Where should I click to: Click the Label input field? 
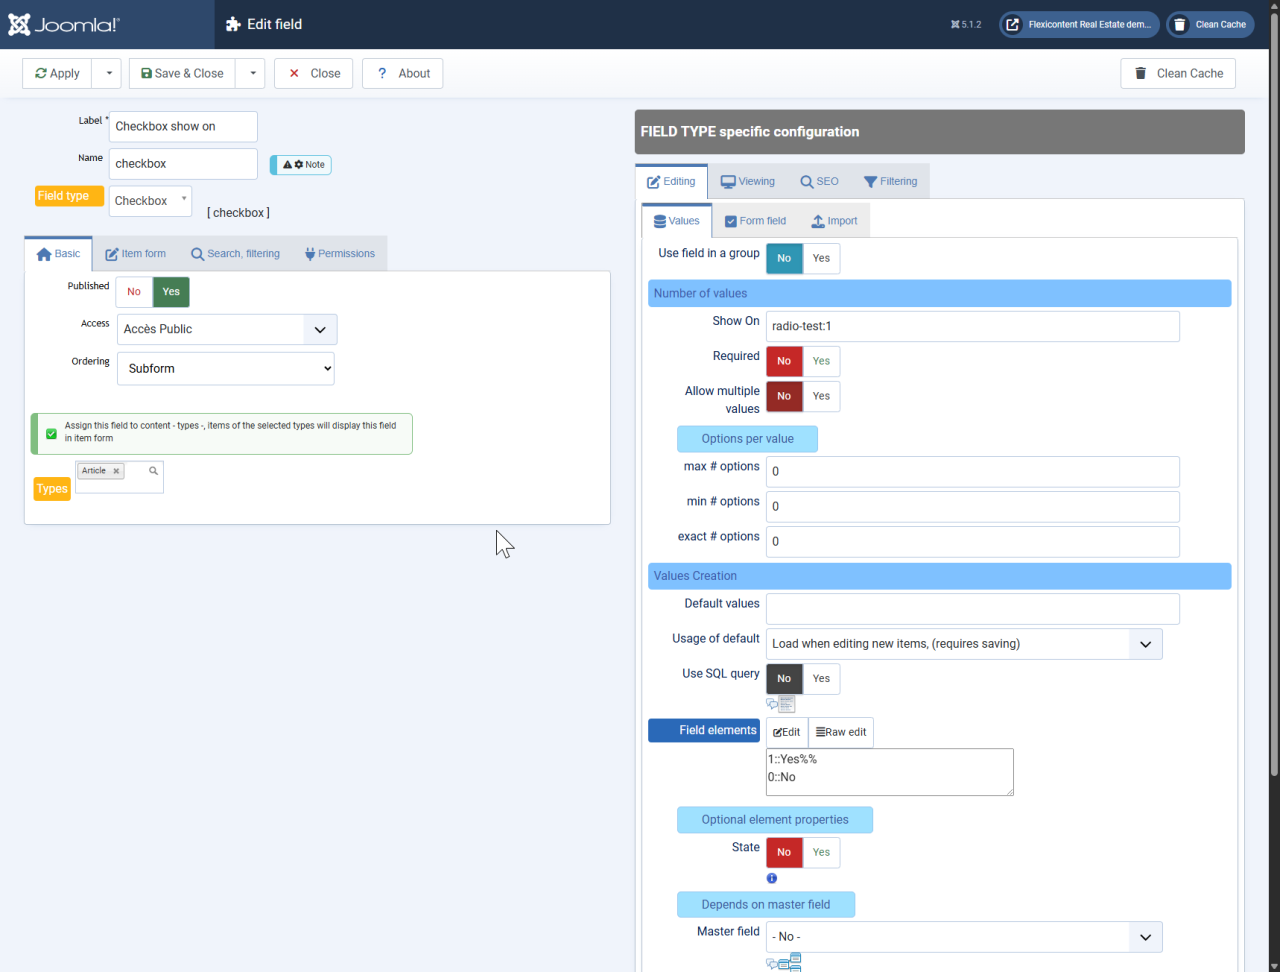[x=183, y=127]
